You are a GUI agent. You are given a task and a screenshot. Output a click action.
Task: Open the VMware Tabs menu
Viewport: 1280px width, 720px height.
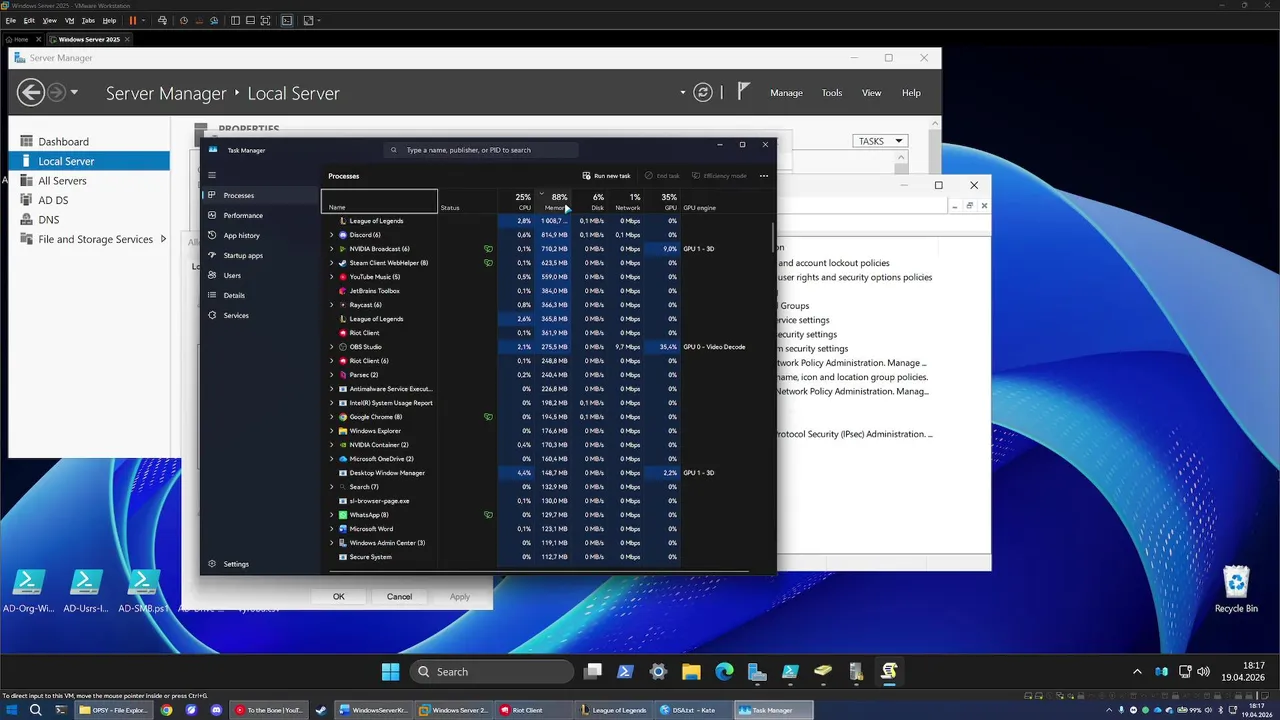[88, 20]
